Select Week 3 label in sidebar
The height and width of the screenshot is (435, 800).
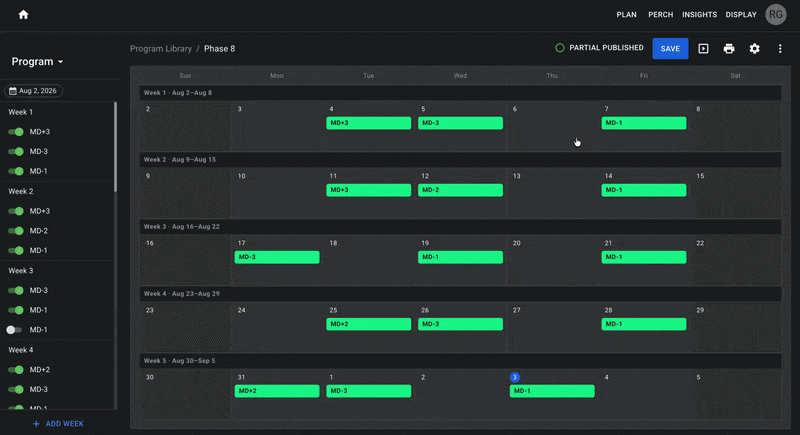pos(20,271)
